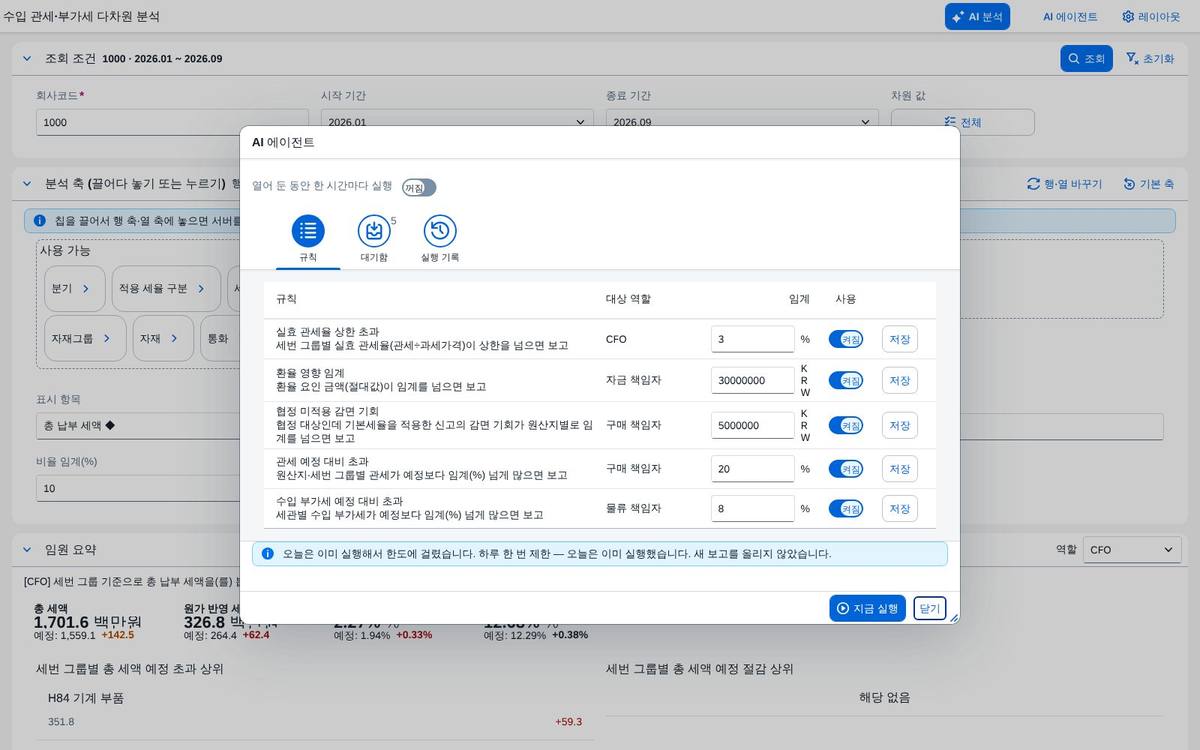Save the 협정 미적용 감면 기회 rule
Image resolution: width=1200 pixels, height=750 pixels.
(900, 425)
